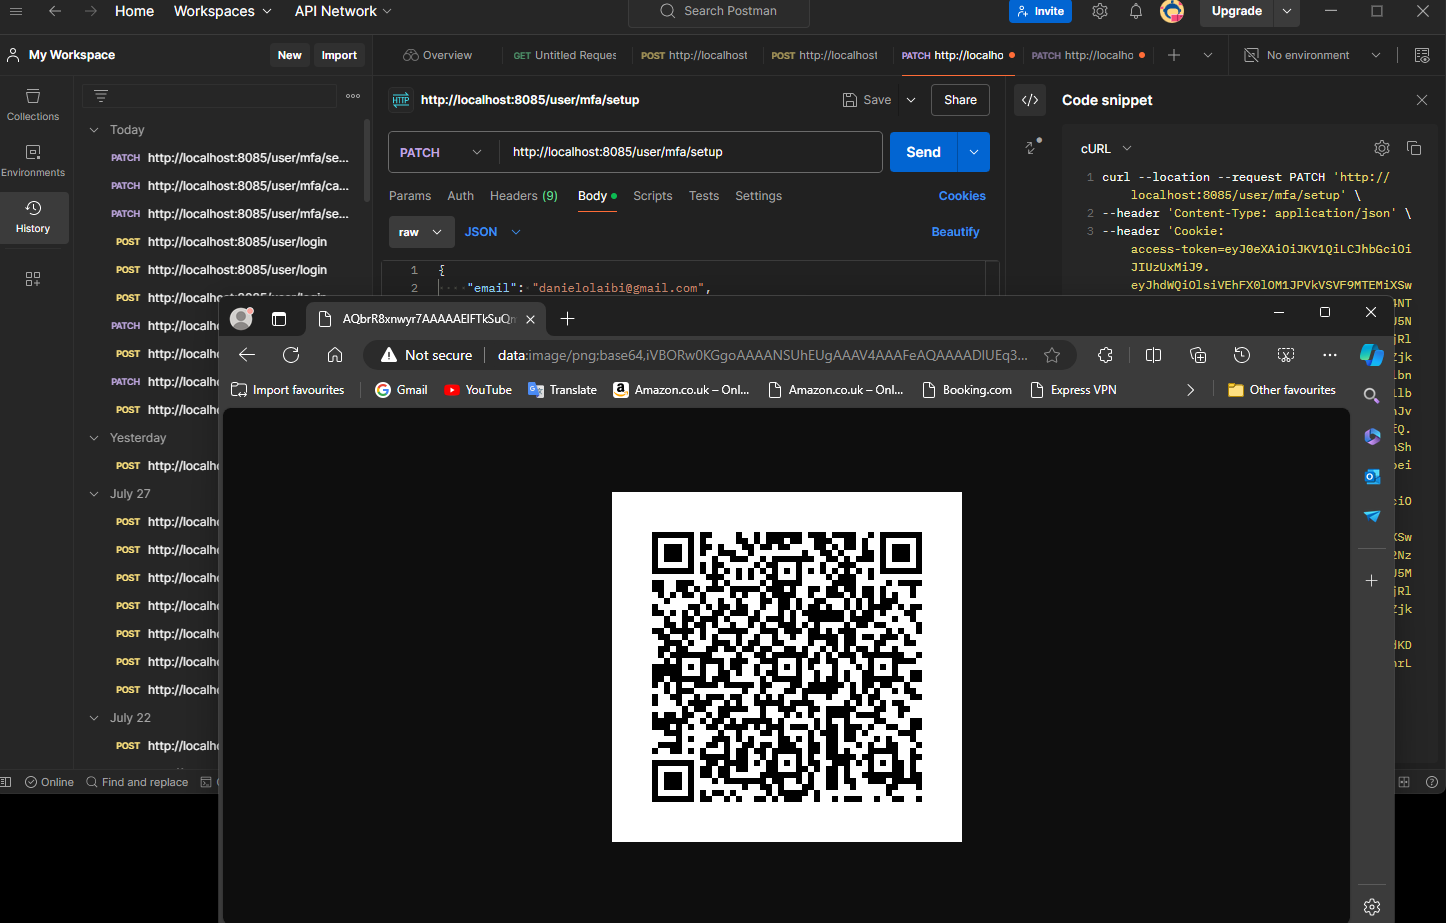
Task: Open the Scripts request tab
Action: [653, 196]
